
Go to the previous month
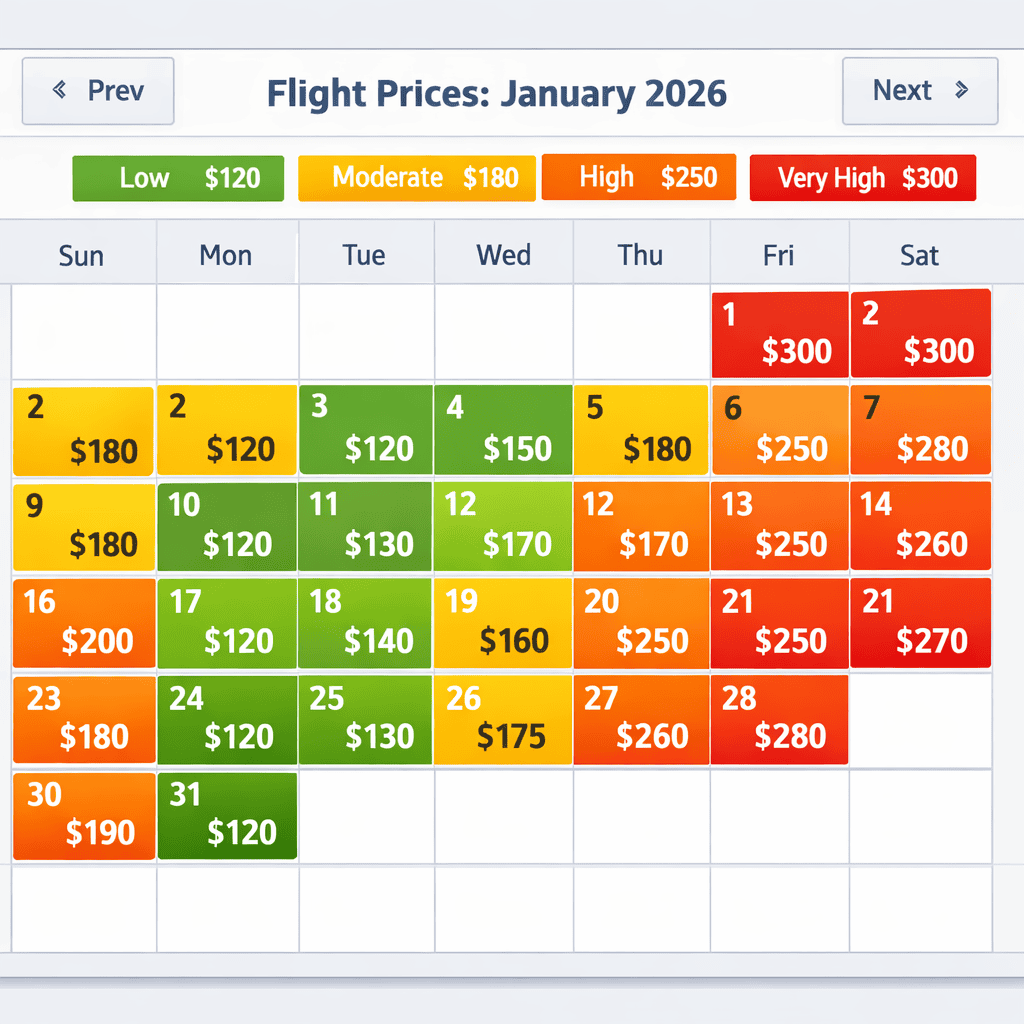(x=97, y=91)
